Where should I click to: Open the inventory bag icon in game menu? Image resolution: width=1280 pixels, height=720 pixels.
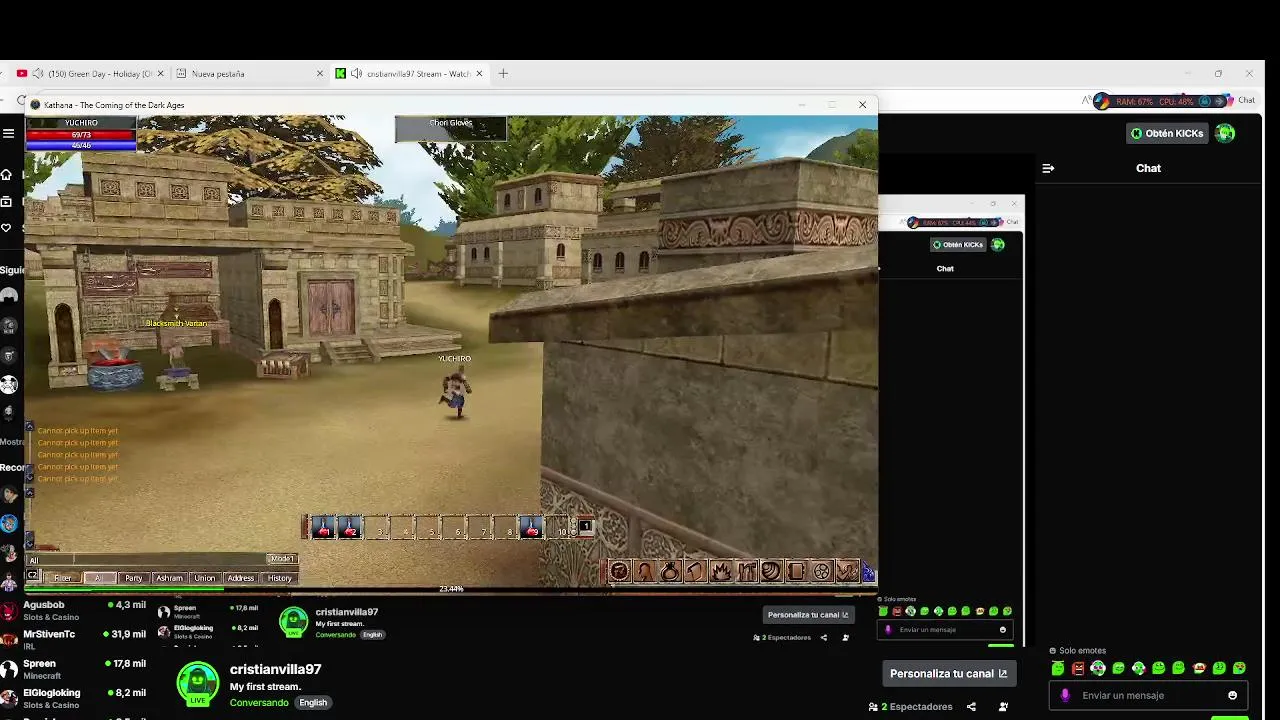pos(670,571)
